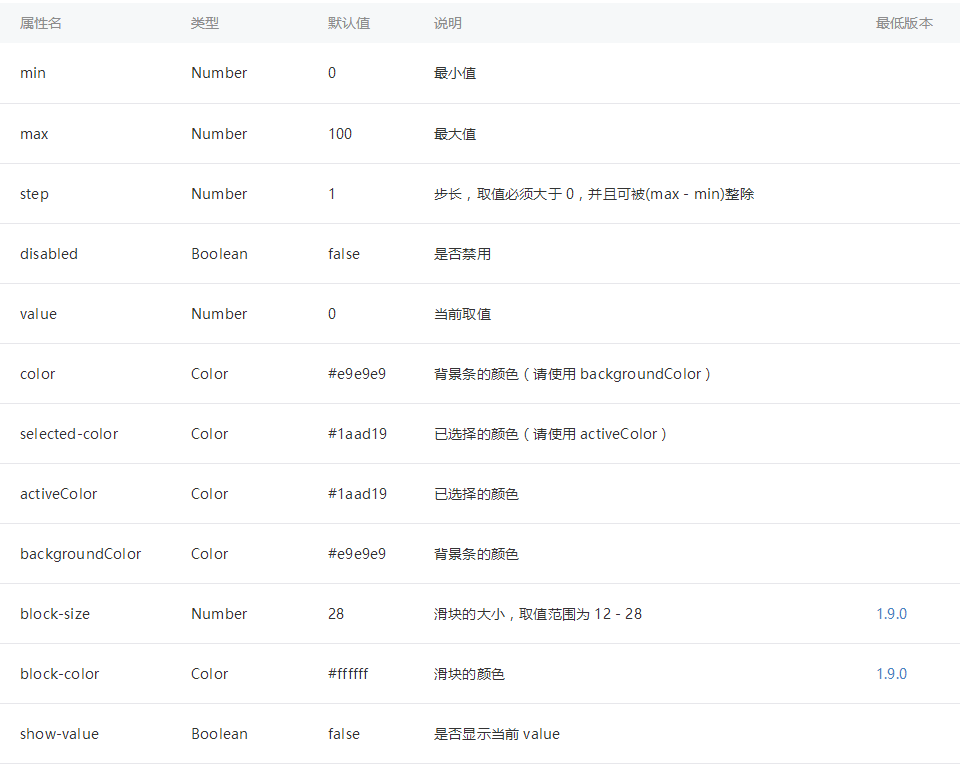Click false default in disabled row

pyautogui.click(x=344, y=254)
